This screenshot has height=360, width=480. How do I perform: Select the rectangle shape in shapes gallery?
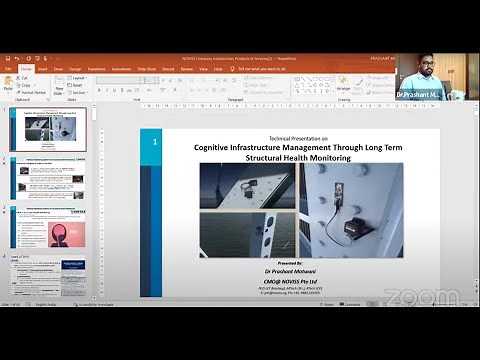click(315, 79)
